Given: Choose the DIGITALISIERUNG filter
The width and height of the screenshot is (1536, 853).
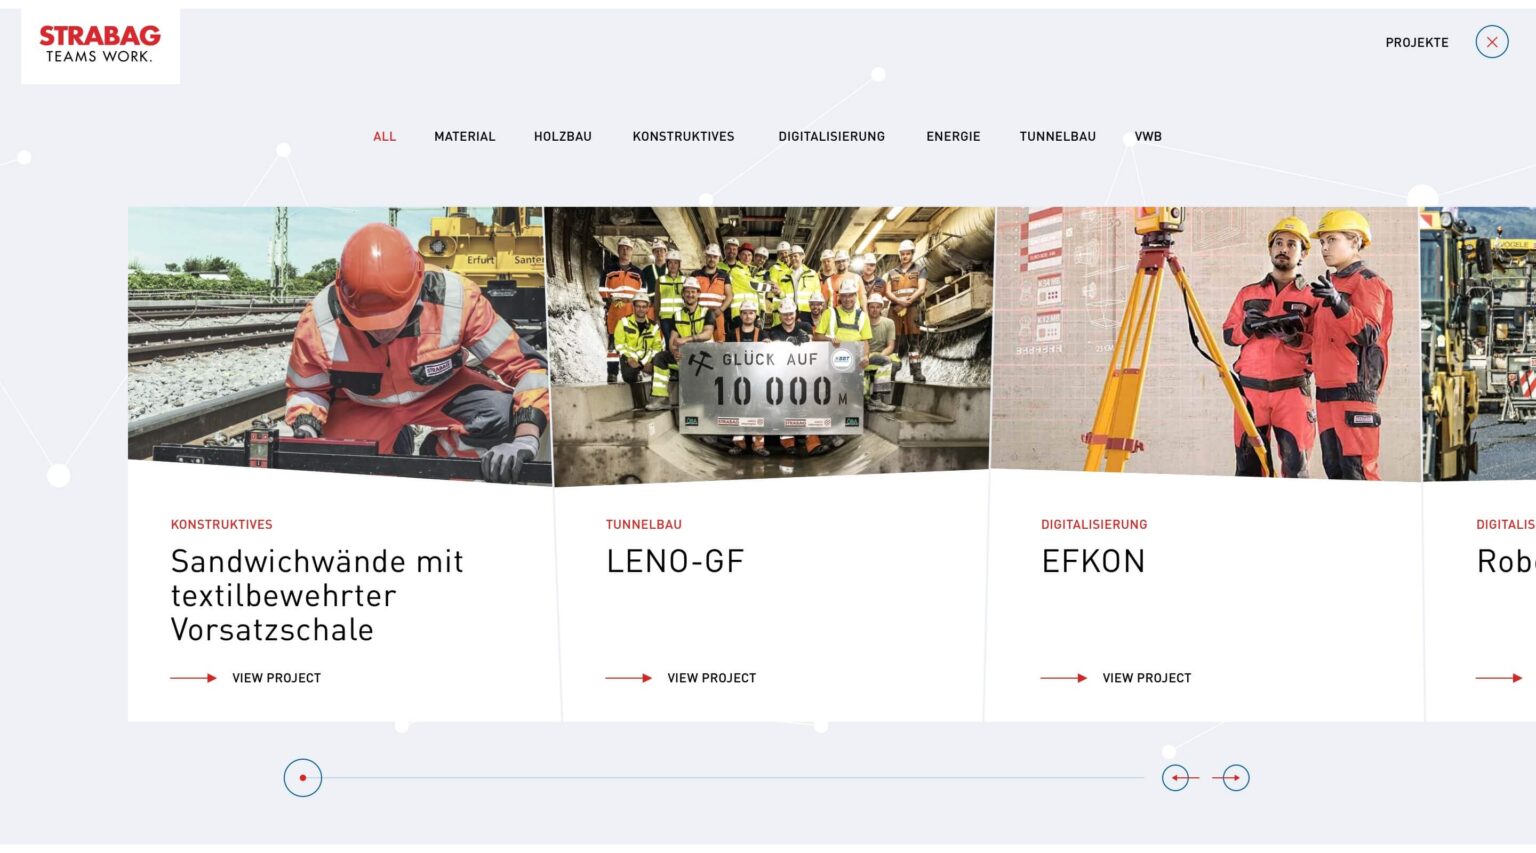Looking at the screenshot, I should [831, 137].
